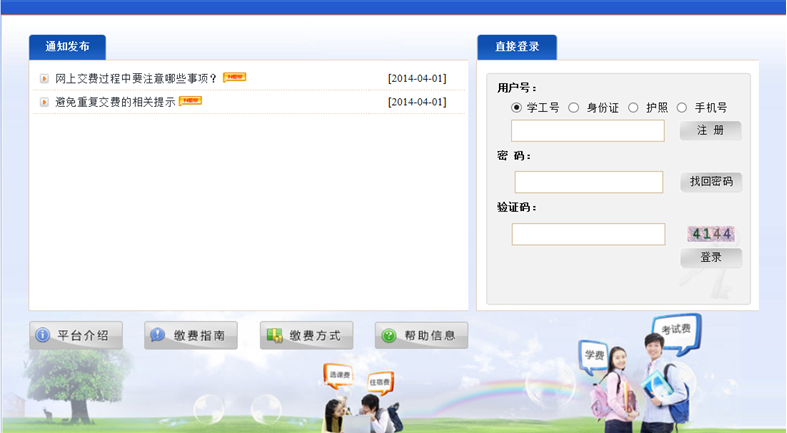Click the NEW badge after 避免重复交费 notice
787x433 pixels.
(190, 101)
